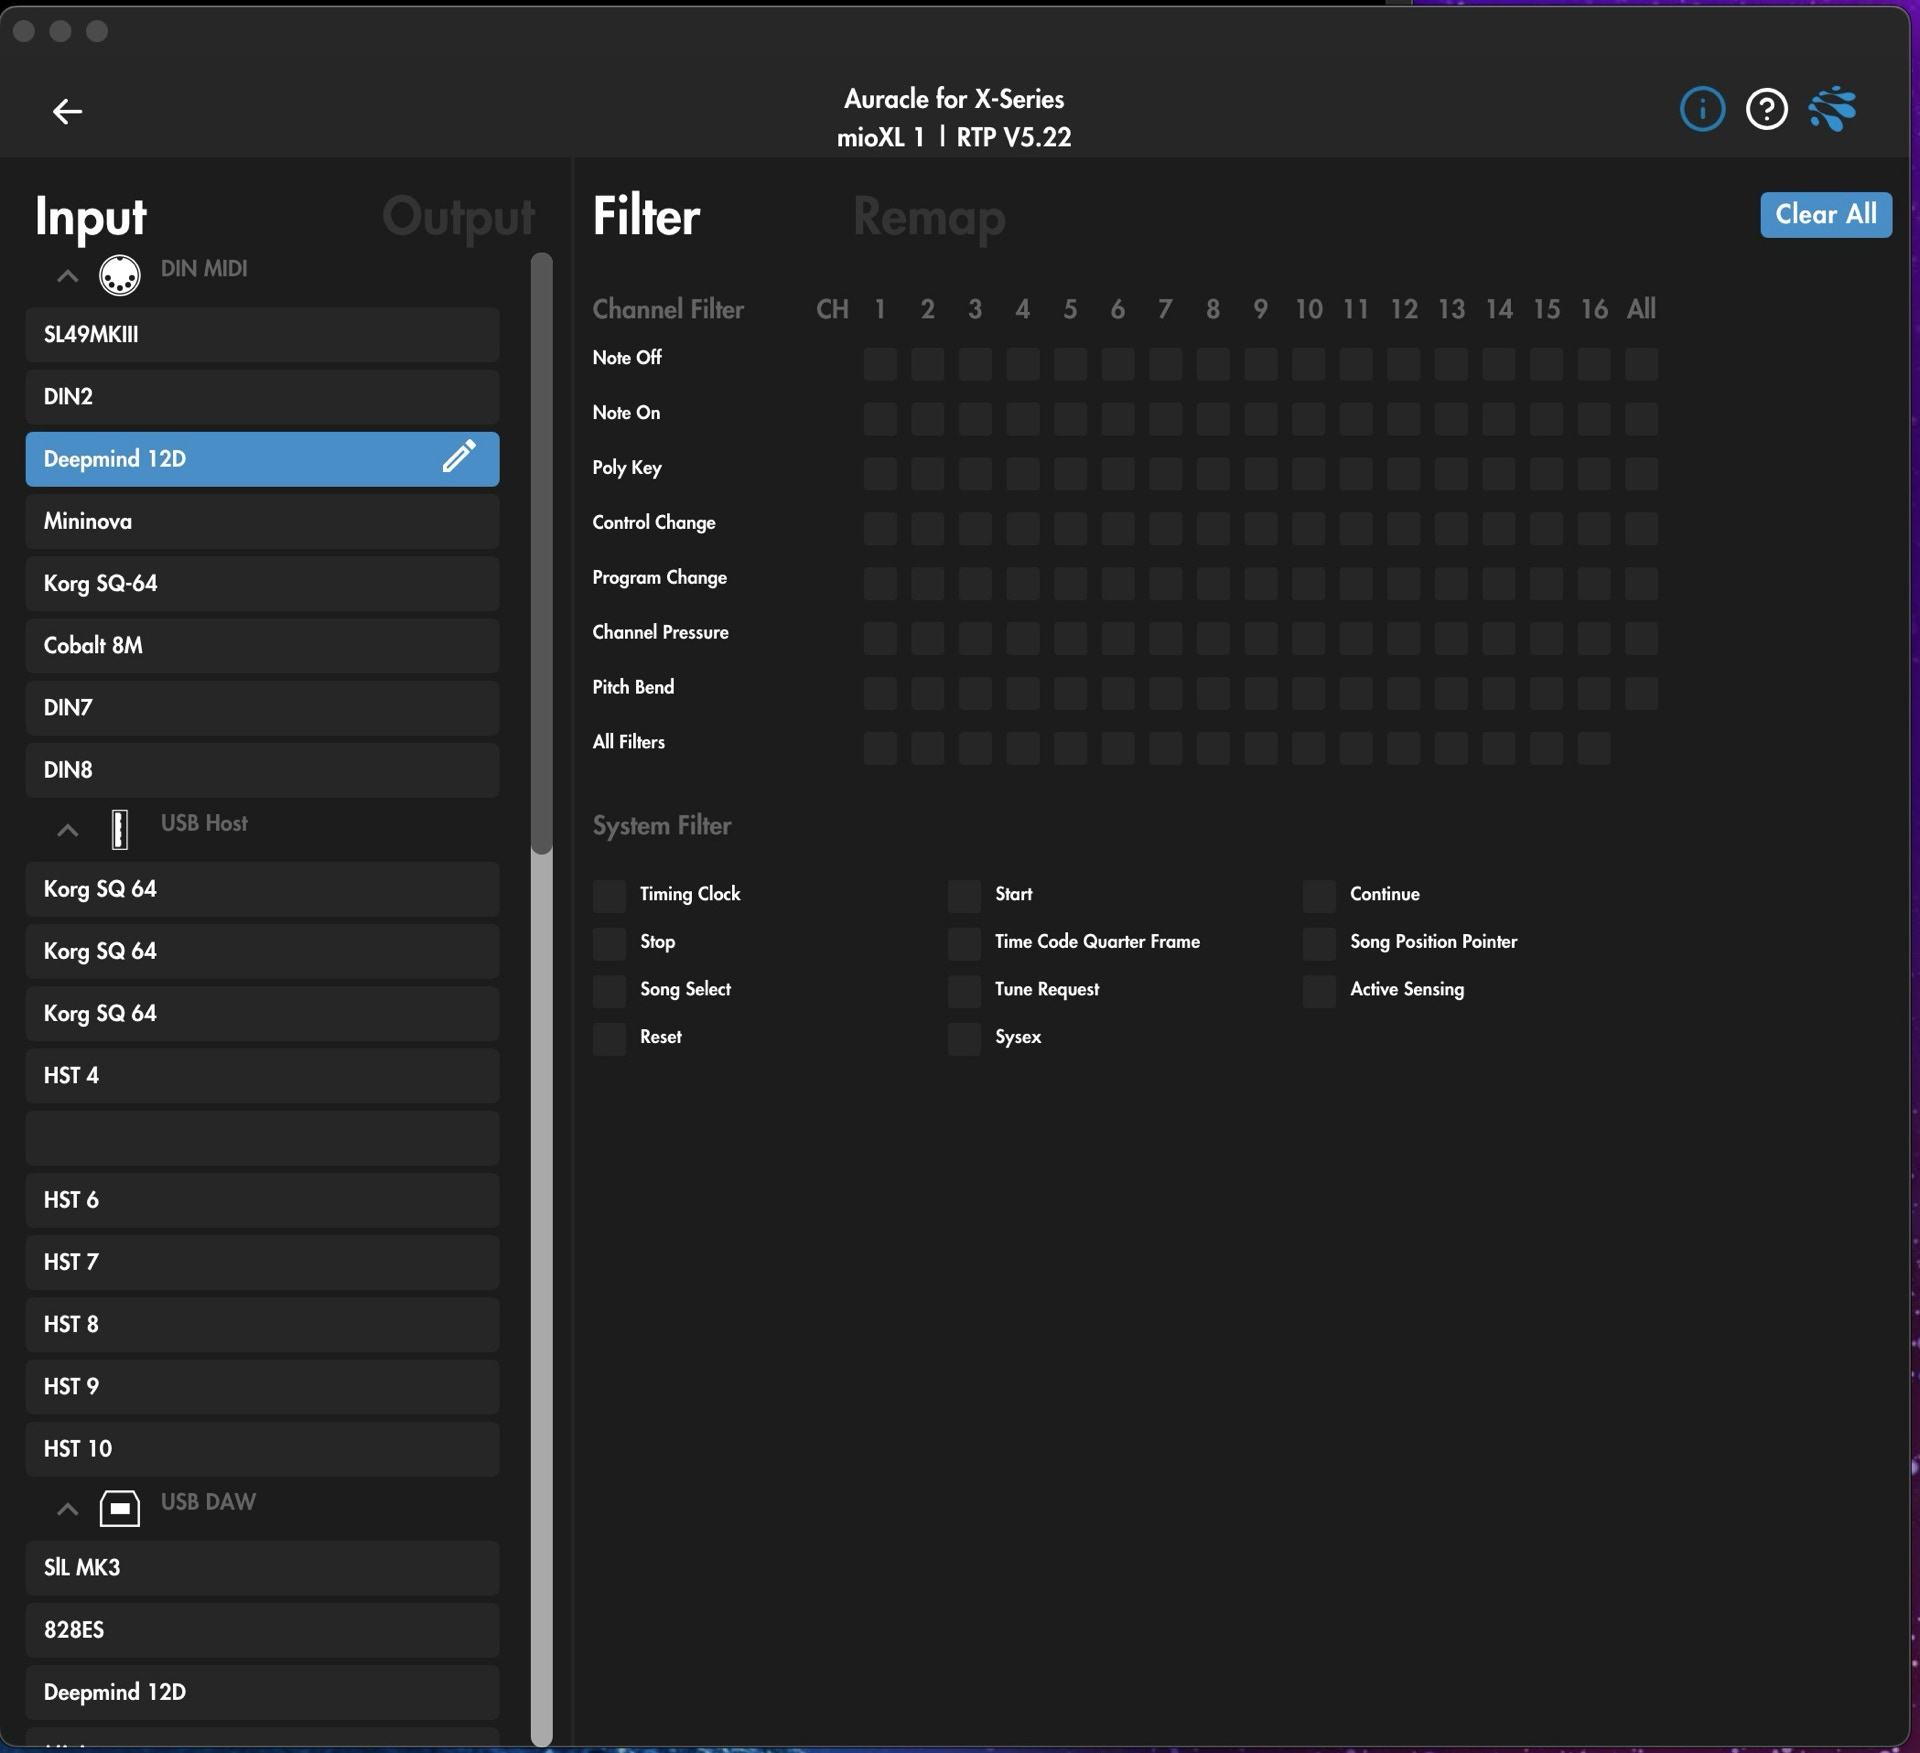Toggle the Start system filter checkbox

pos(964,896)
